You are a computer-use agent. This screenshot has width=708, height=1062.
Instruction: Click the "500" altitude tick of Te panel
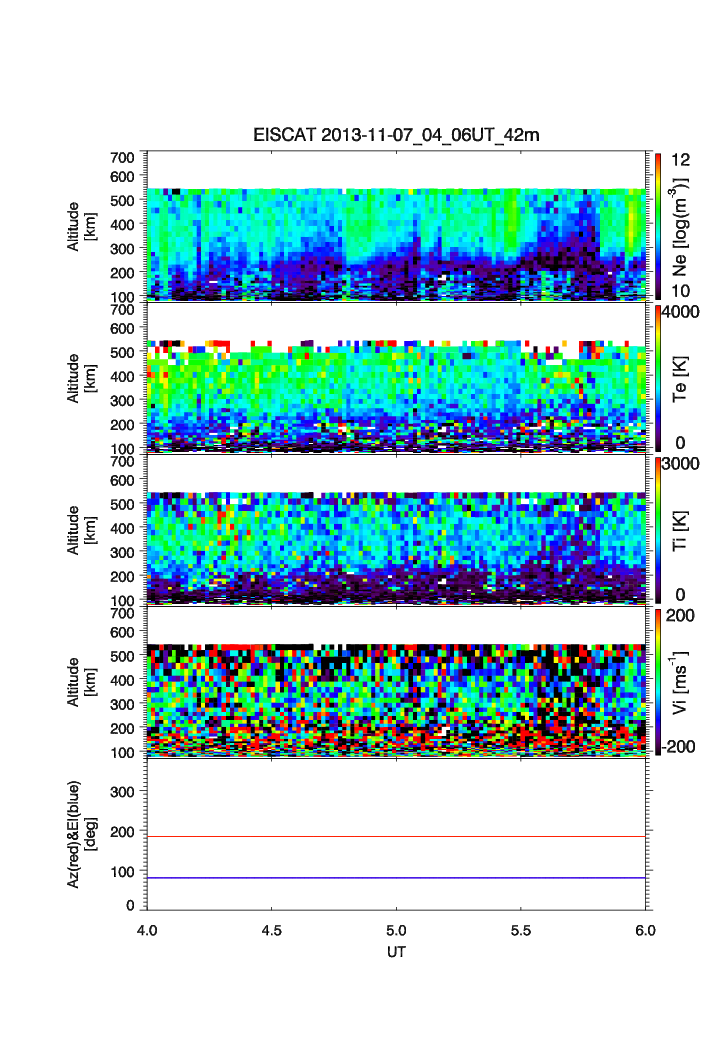pos(123,352)
